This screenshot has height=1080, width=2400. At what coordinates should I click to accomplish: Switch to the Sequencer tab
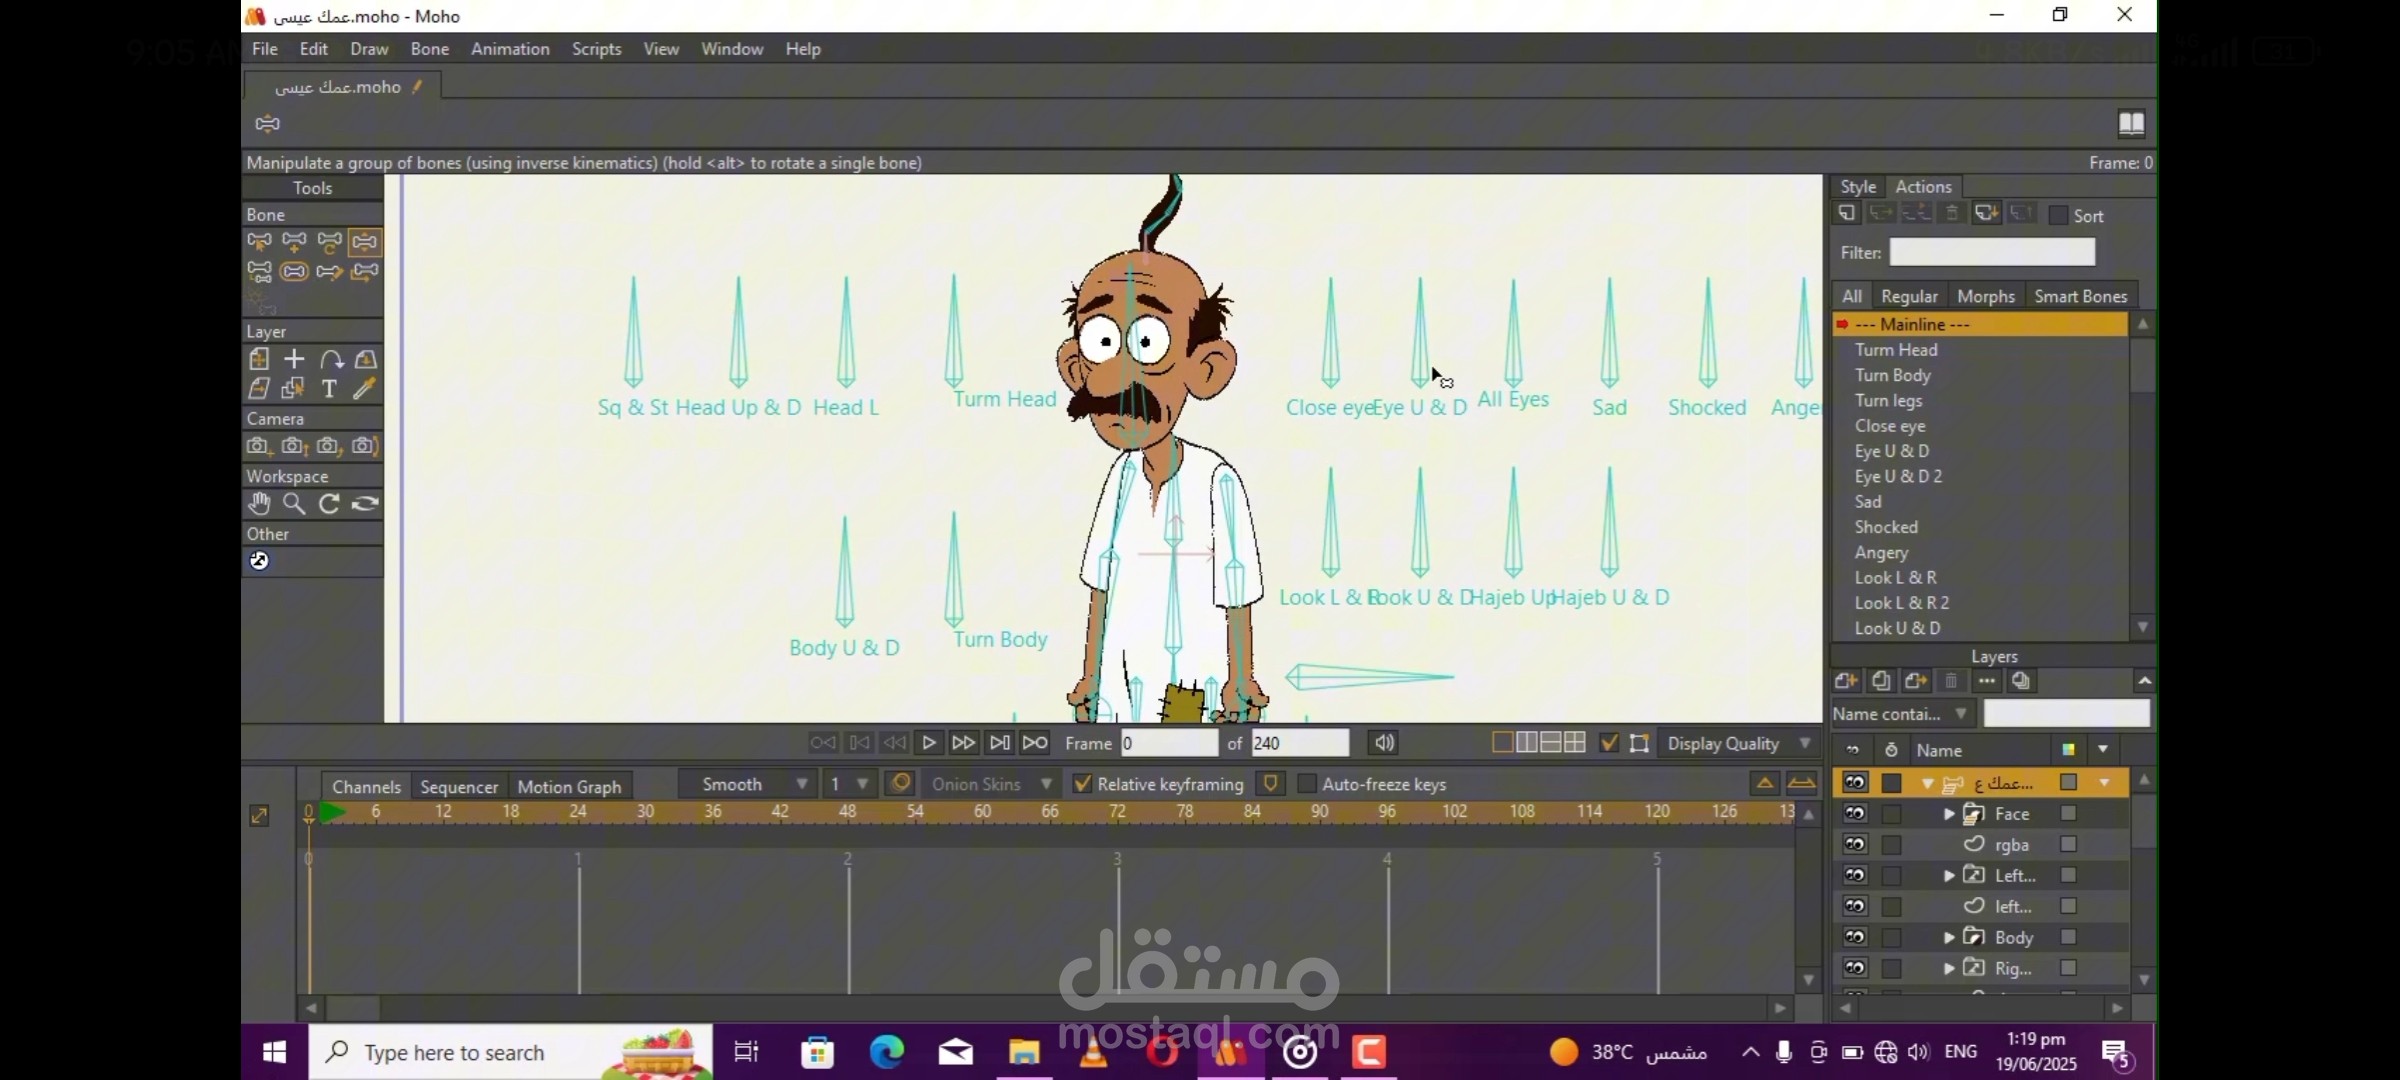tap(459, 786)
